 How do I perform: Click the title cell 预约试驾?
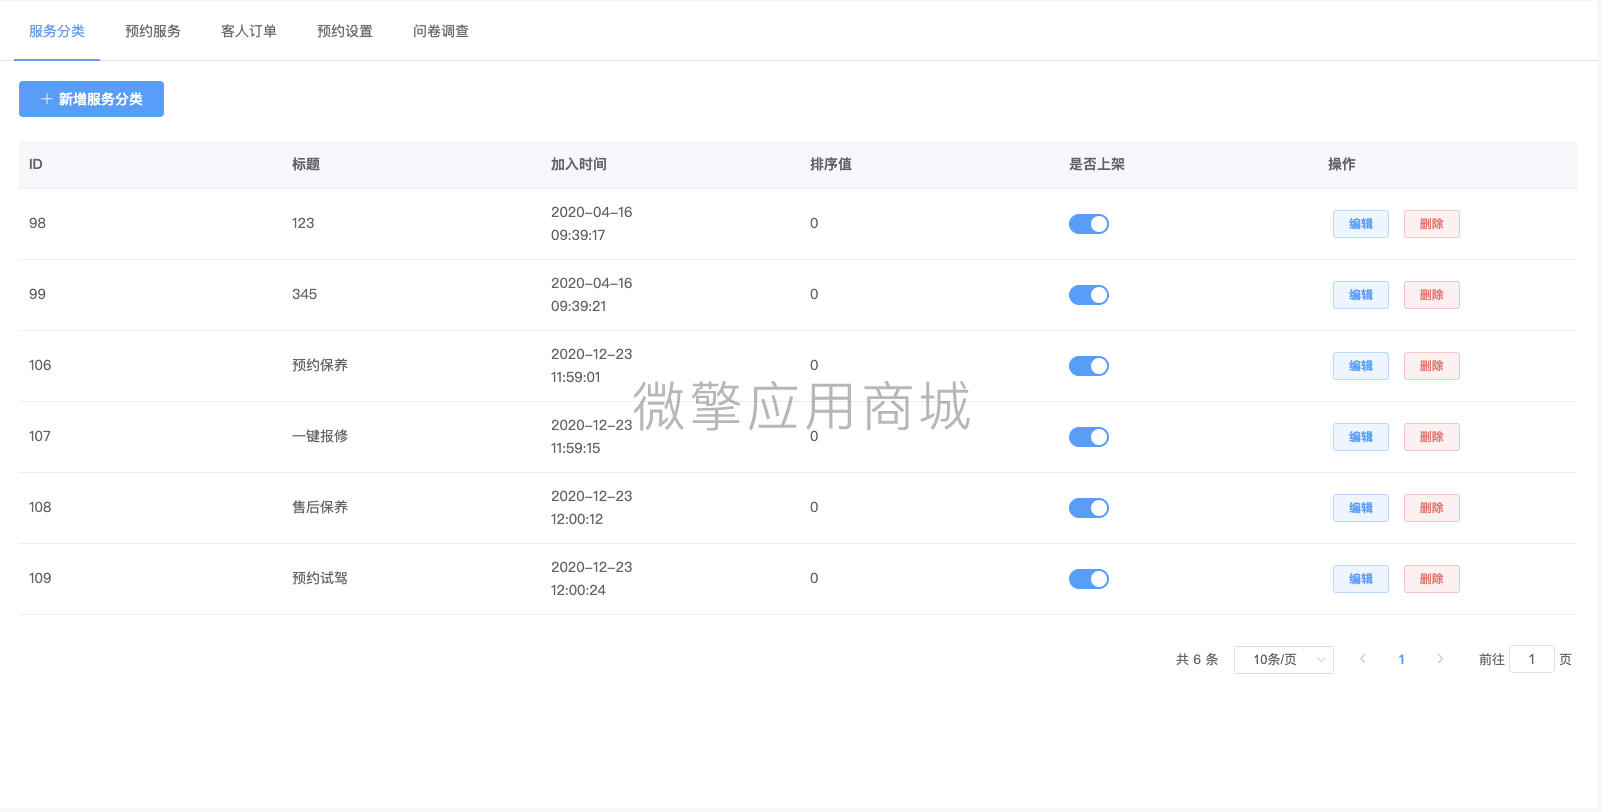(320, 578)
